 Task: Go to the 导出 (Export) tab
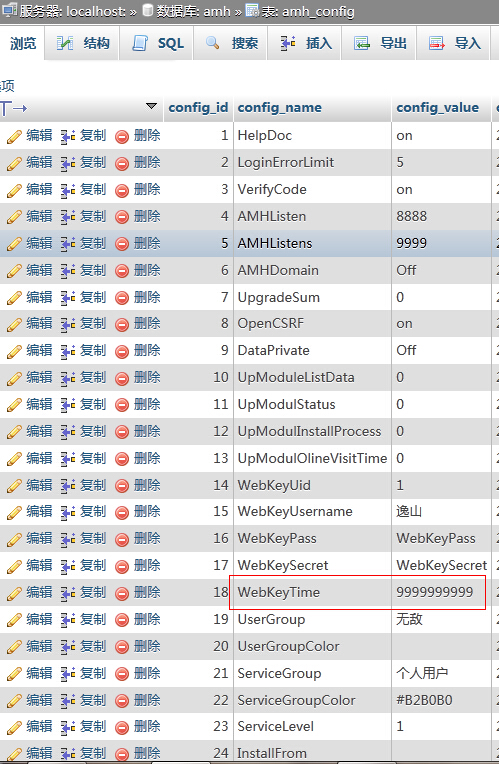380,43
